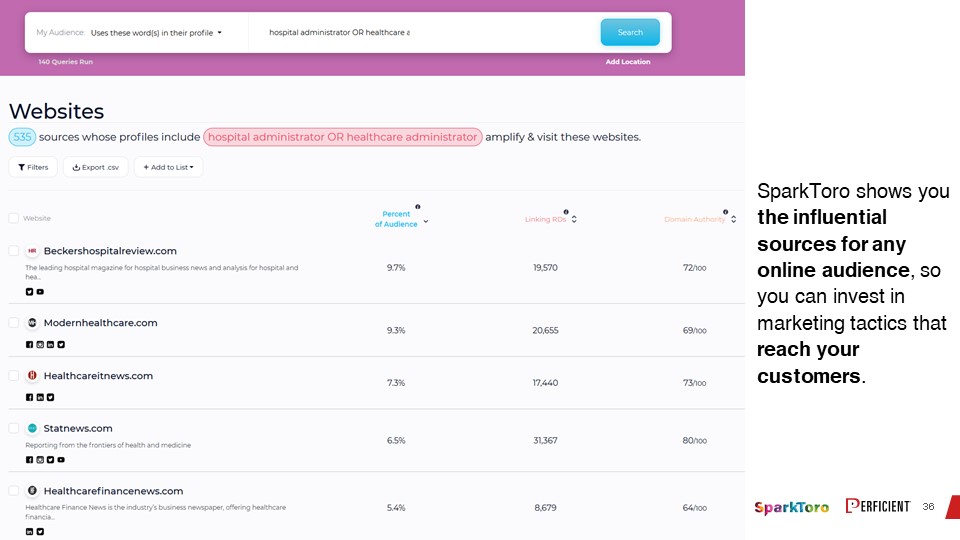
Task: Show info tooltip for Linking RDs
Action: tap(566, 212)
